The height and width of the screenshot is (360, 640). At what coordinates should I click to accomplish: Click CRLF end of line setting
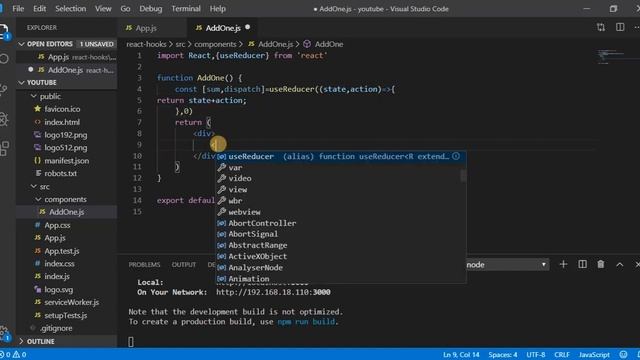562,354
